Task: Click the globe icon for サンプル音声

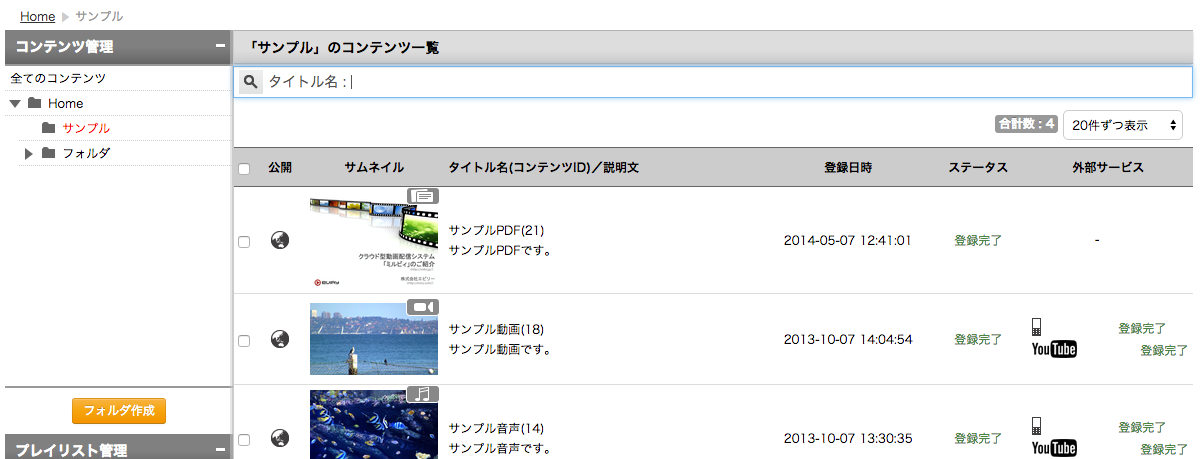Action: [281, 438]
